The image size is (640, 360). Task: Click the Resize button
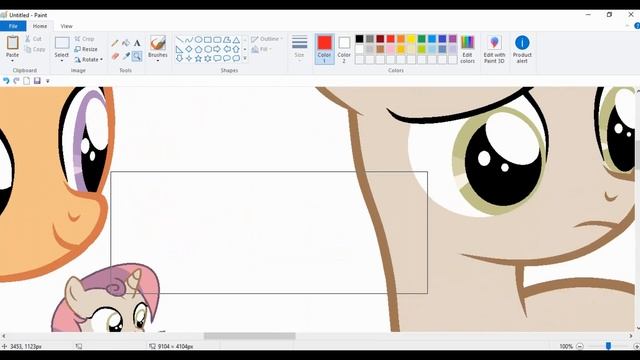click(86, 49)
